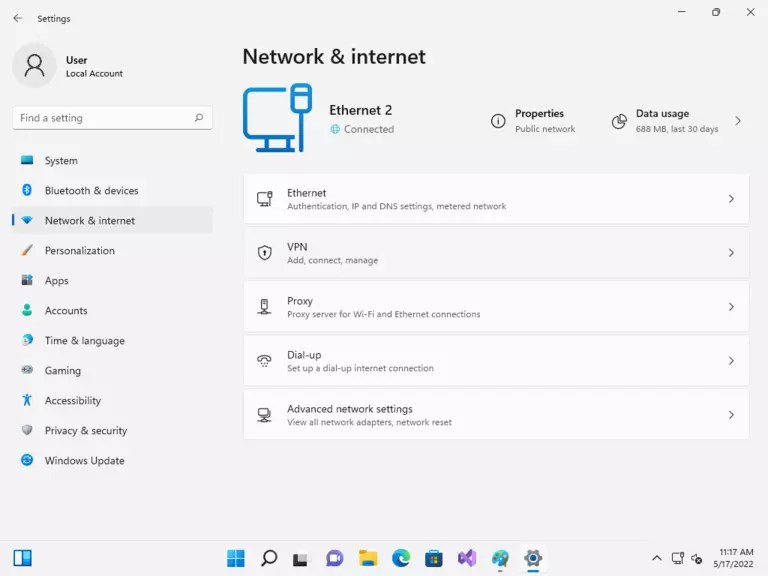Open Microsoft Store from taskbar
Screen dimensions: 768x576
pyautogui.click(x=433, y=558)
